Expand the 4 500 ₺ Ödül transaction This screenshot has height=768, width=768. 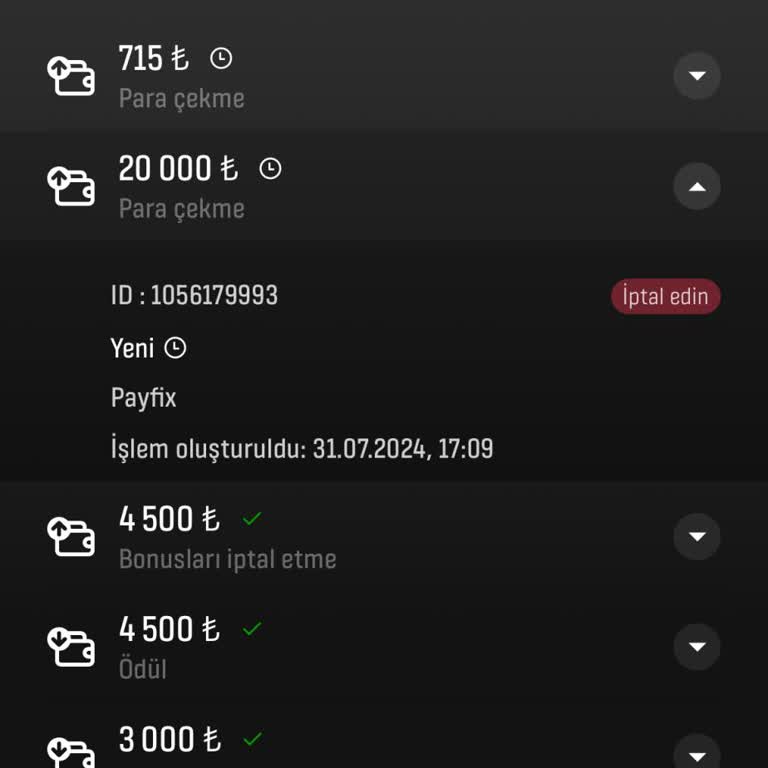697,647
